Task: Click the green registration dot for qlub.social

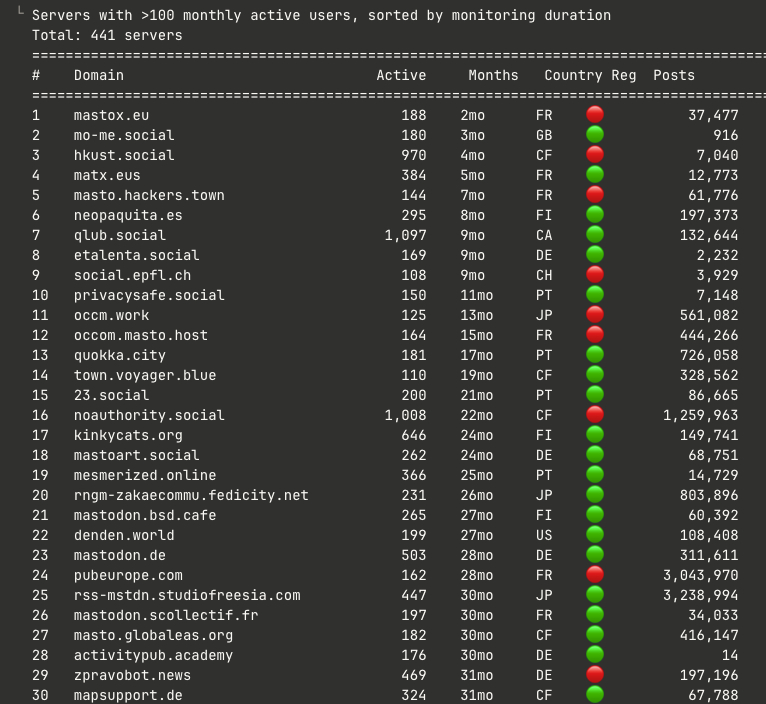Action: tap(595, 235)
